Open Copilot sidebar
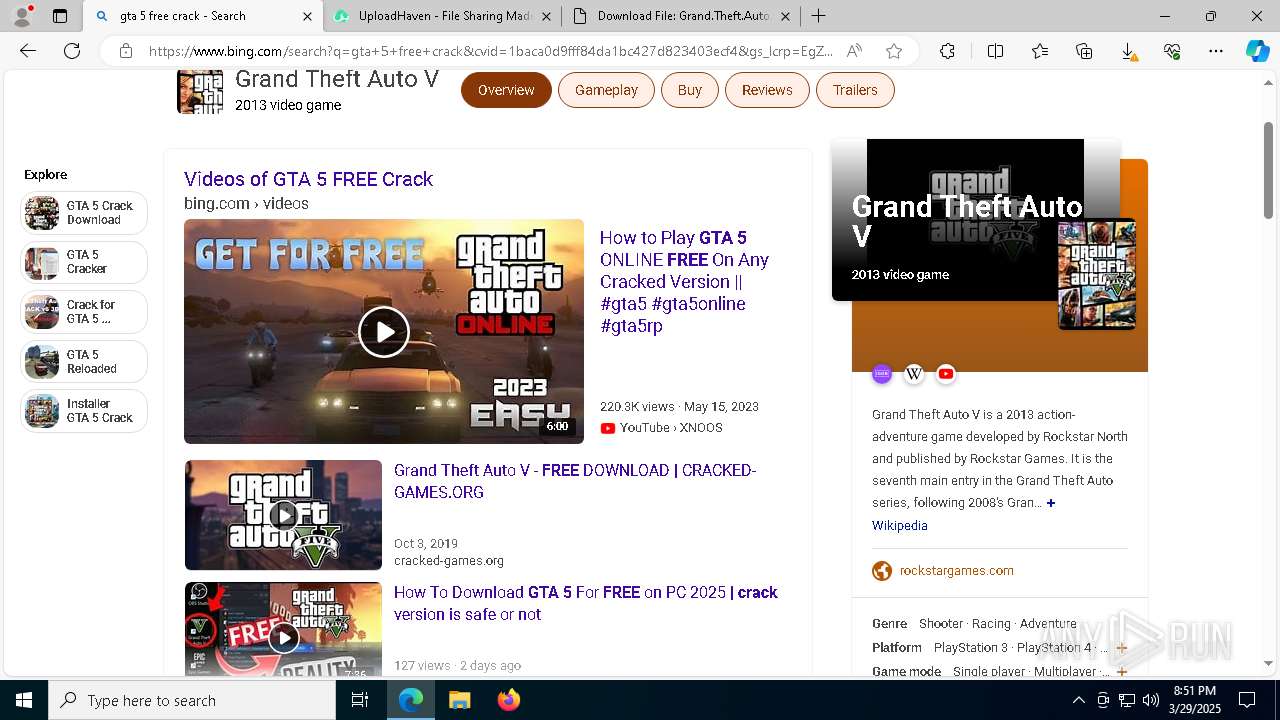 click(1257, 51)
